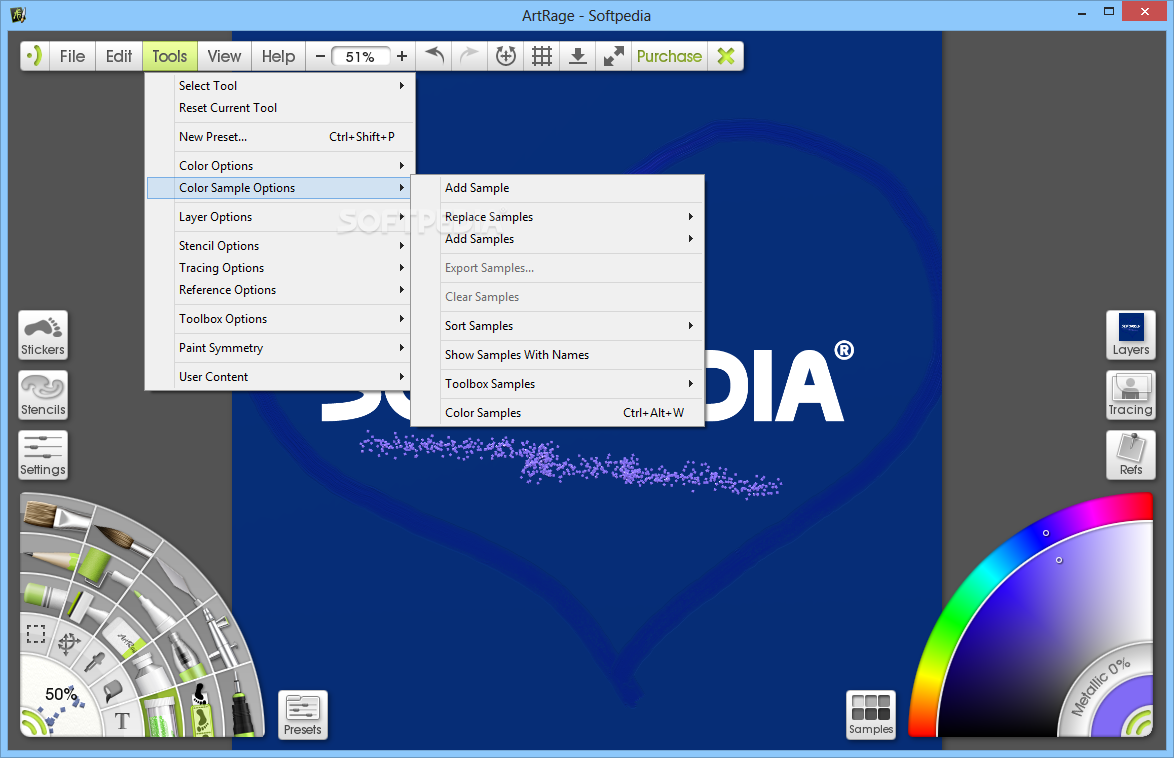Expand the Layer Options submenu
Screen dimensions: 1174x758
coord(281,217)
